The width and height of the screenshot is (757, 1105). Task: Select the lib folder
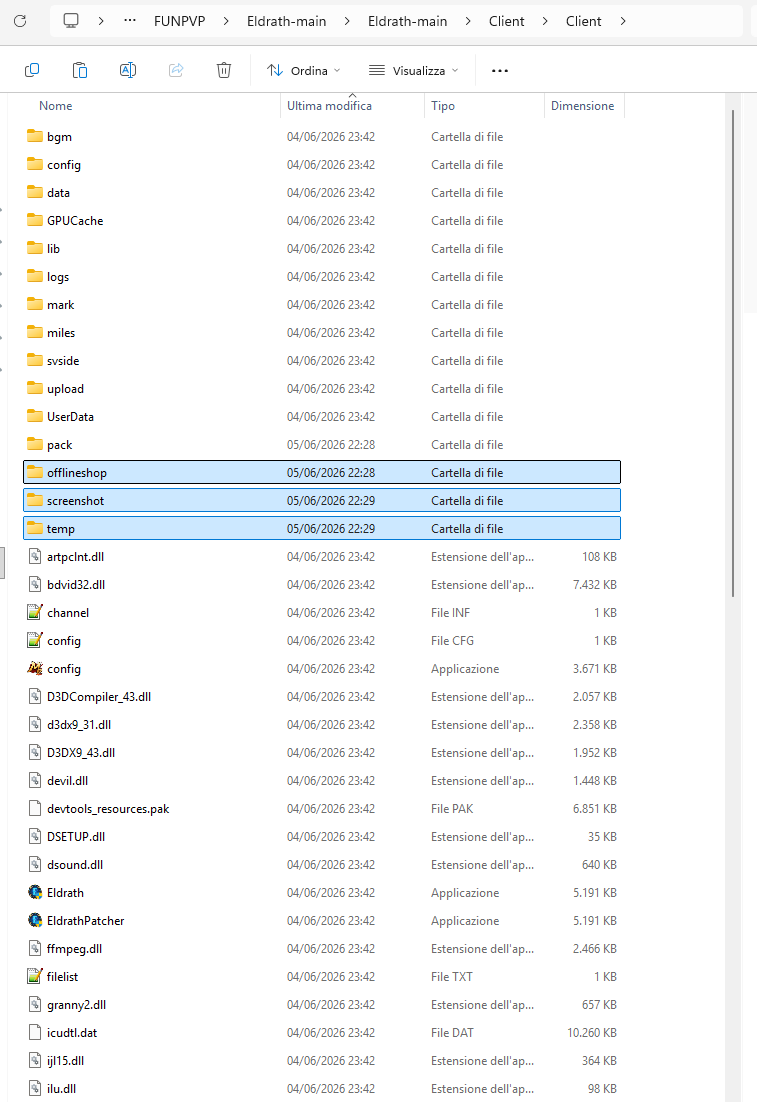(x=322, y=248)
